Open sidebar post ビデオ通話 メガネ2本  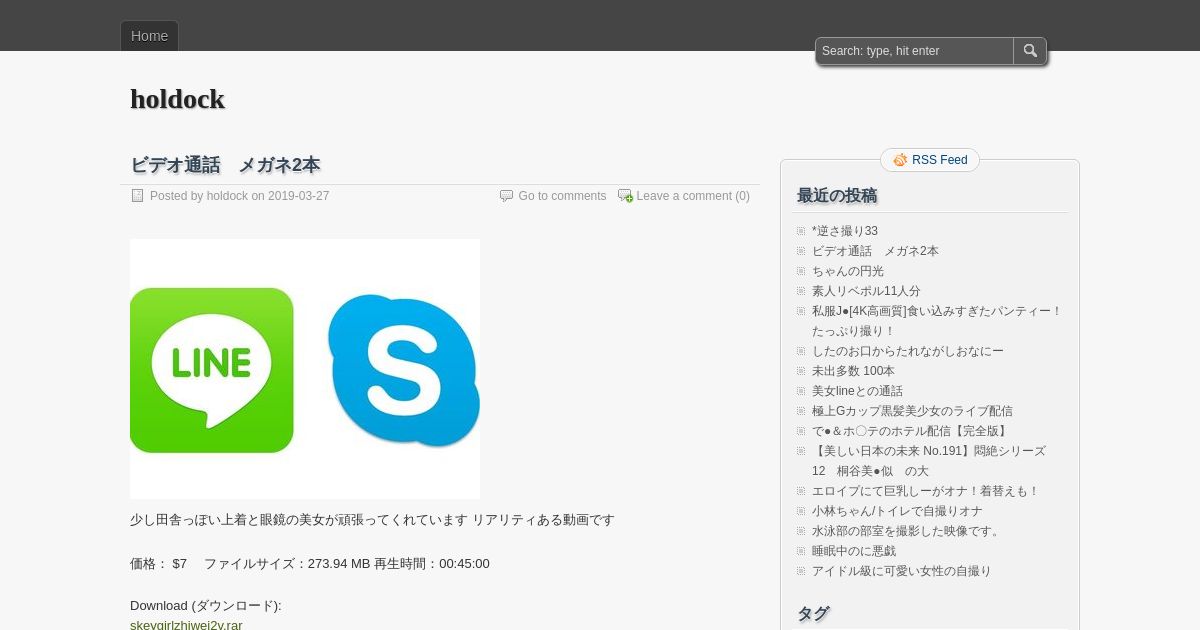point(875,251)
